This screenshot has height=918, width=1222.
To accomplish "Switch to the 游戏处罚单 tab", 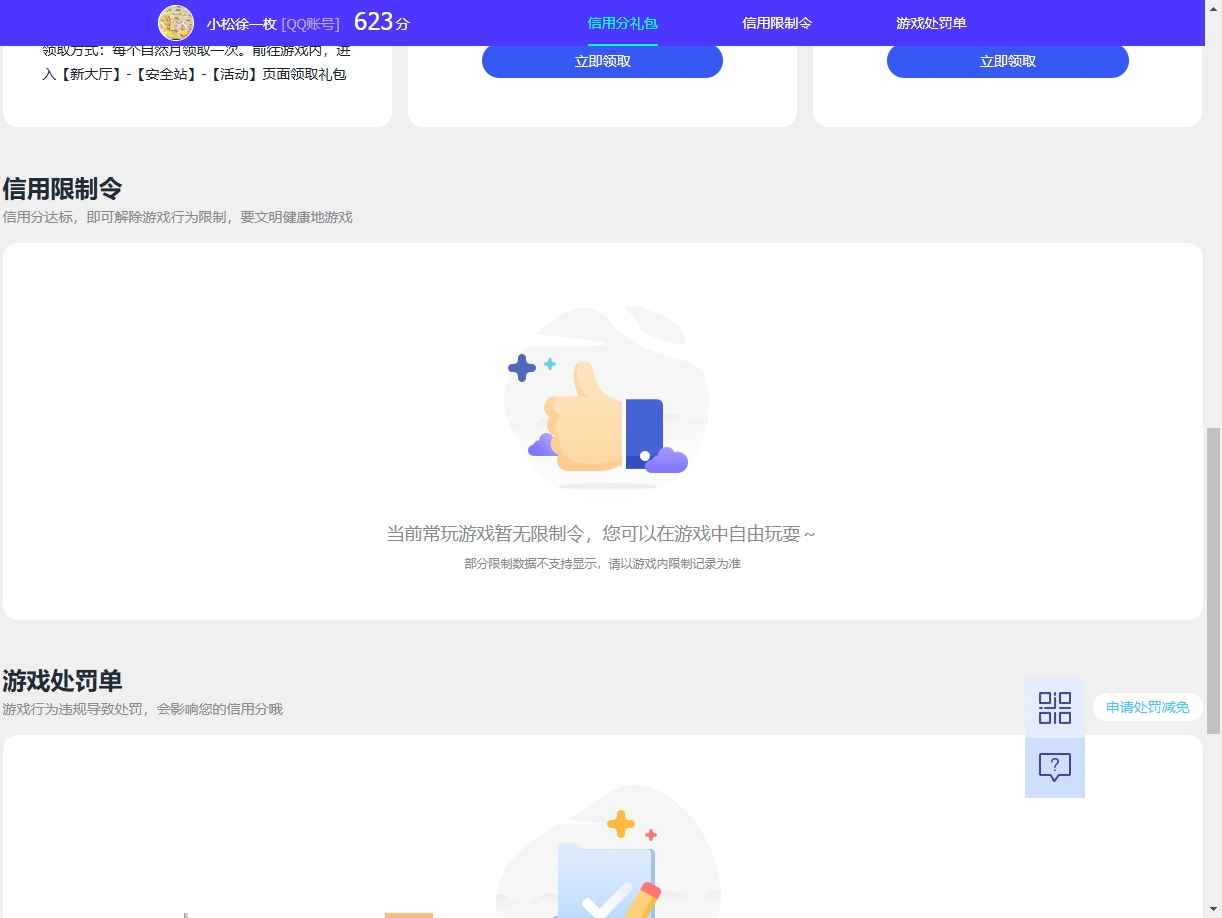I will (x=931, y=23).
